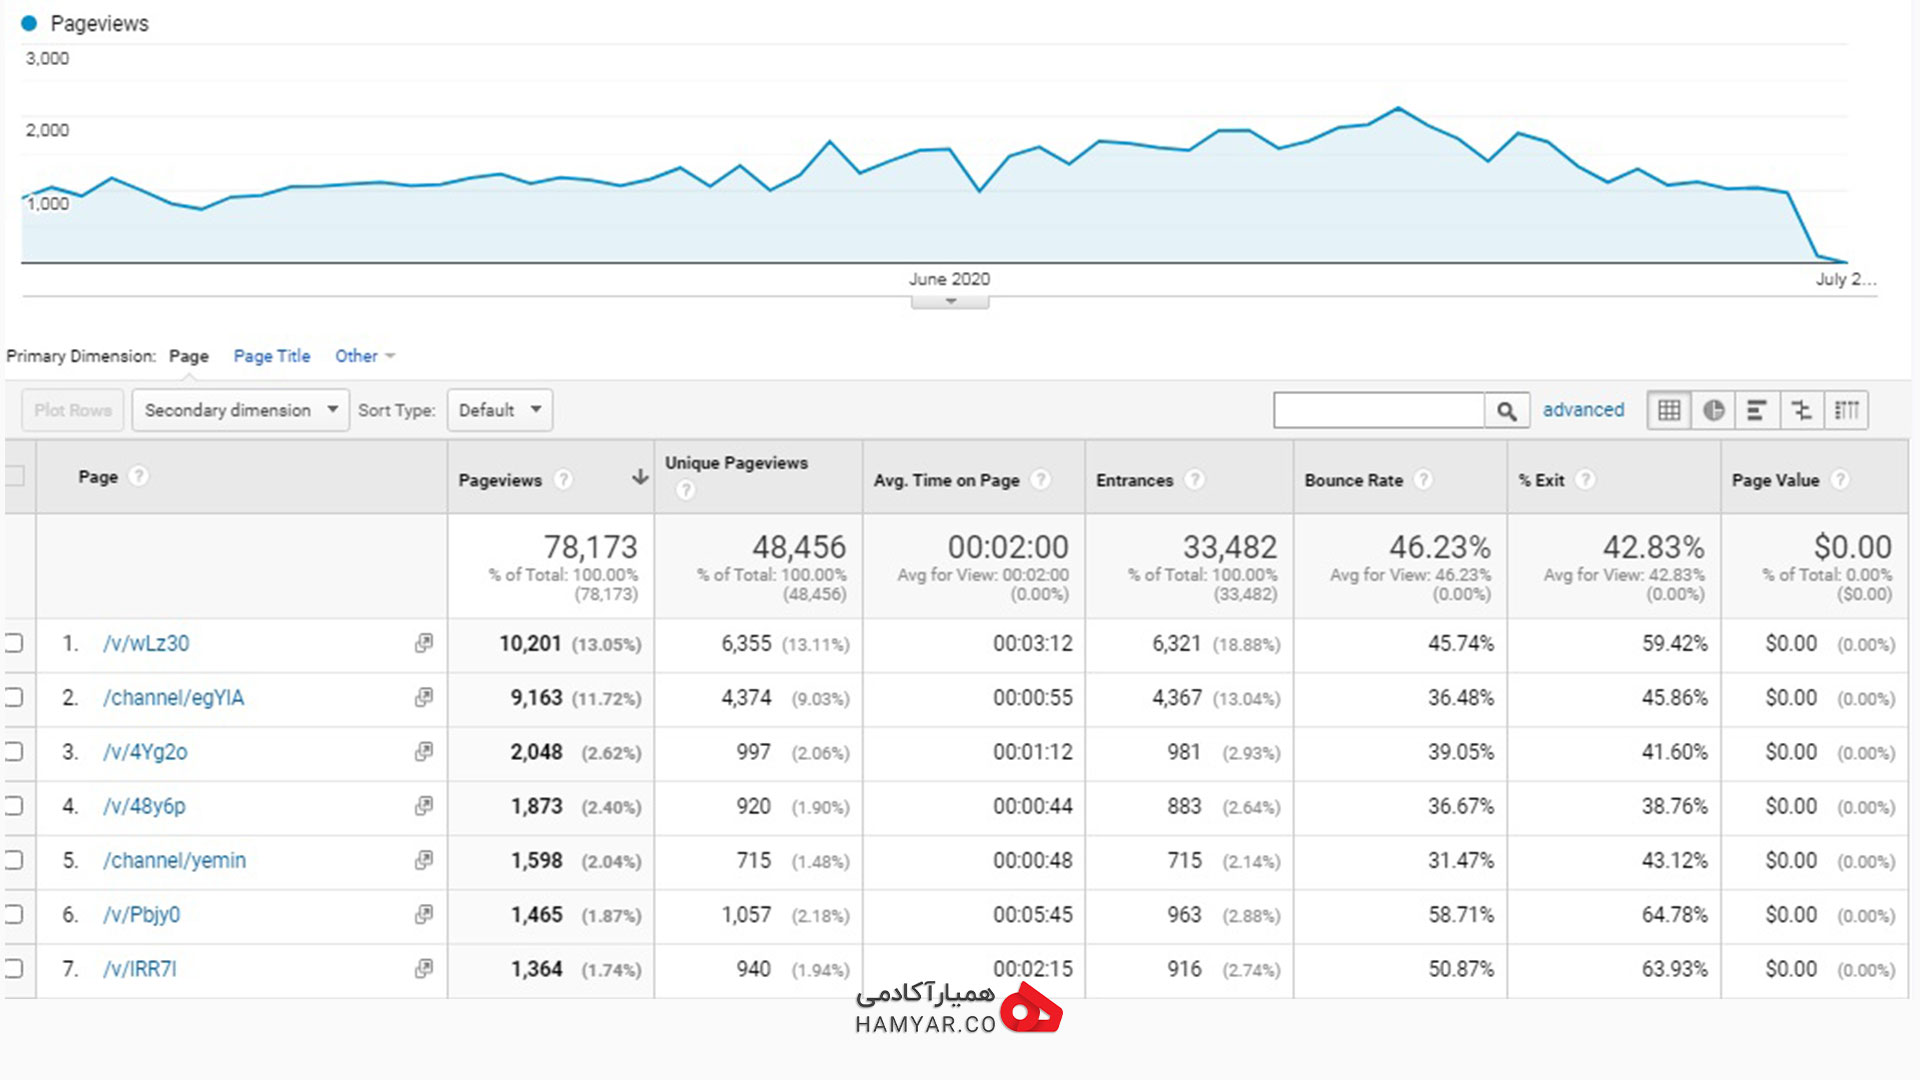Click inside the table search field
Screen dimensions: 1920x1080
click(1379, 410)
